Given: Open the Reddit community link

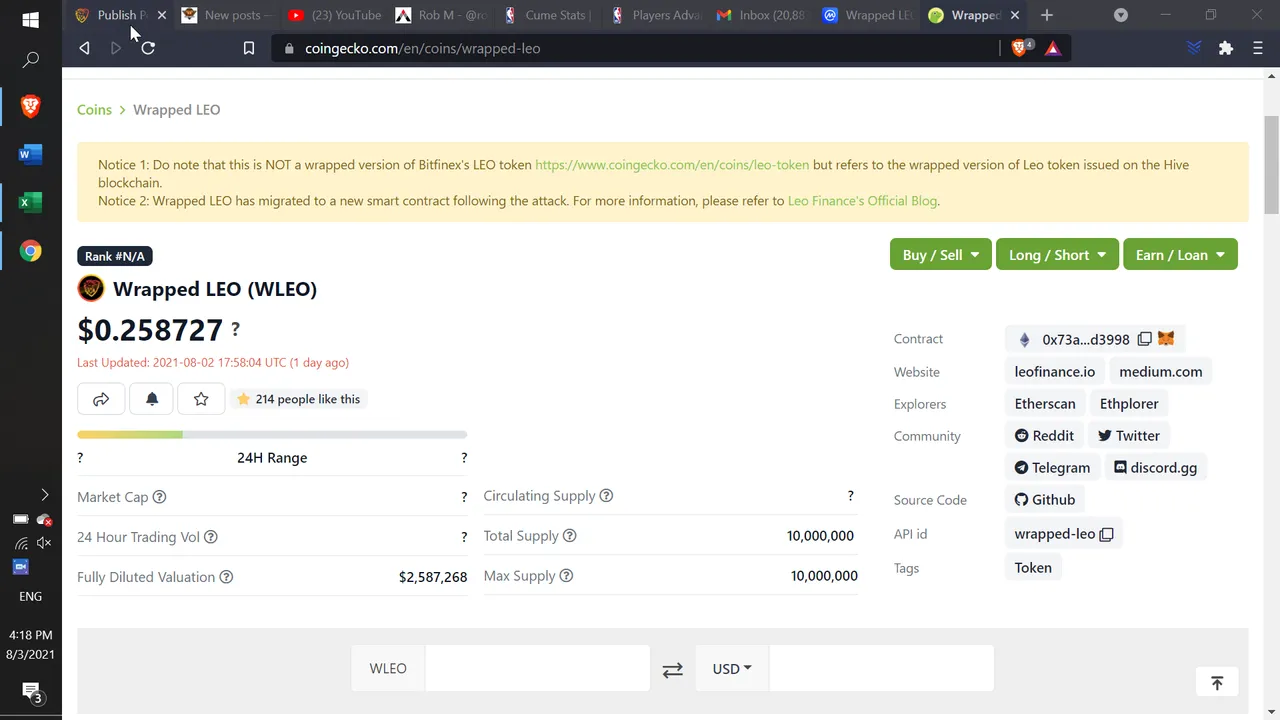Looking at the screenshot, I should [x=1044, y=435].
